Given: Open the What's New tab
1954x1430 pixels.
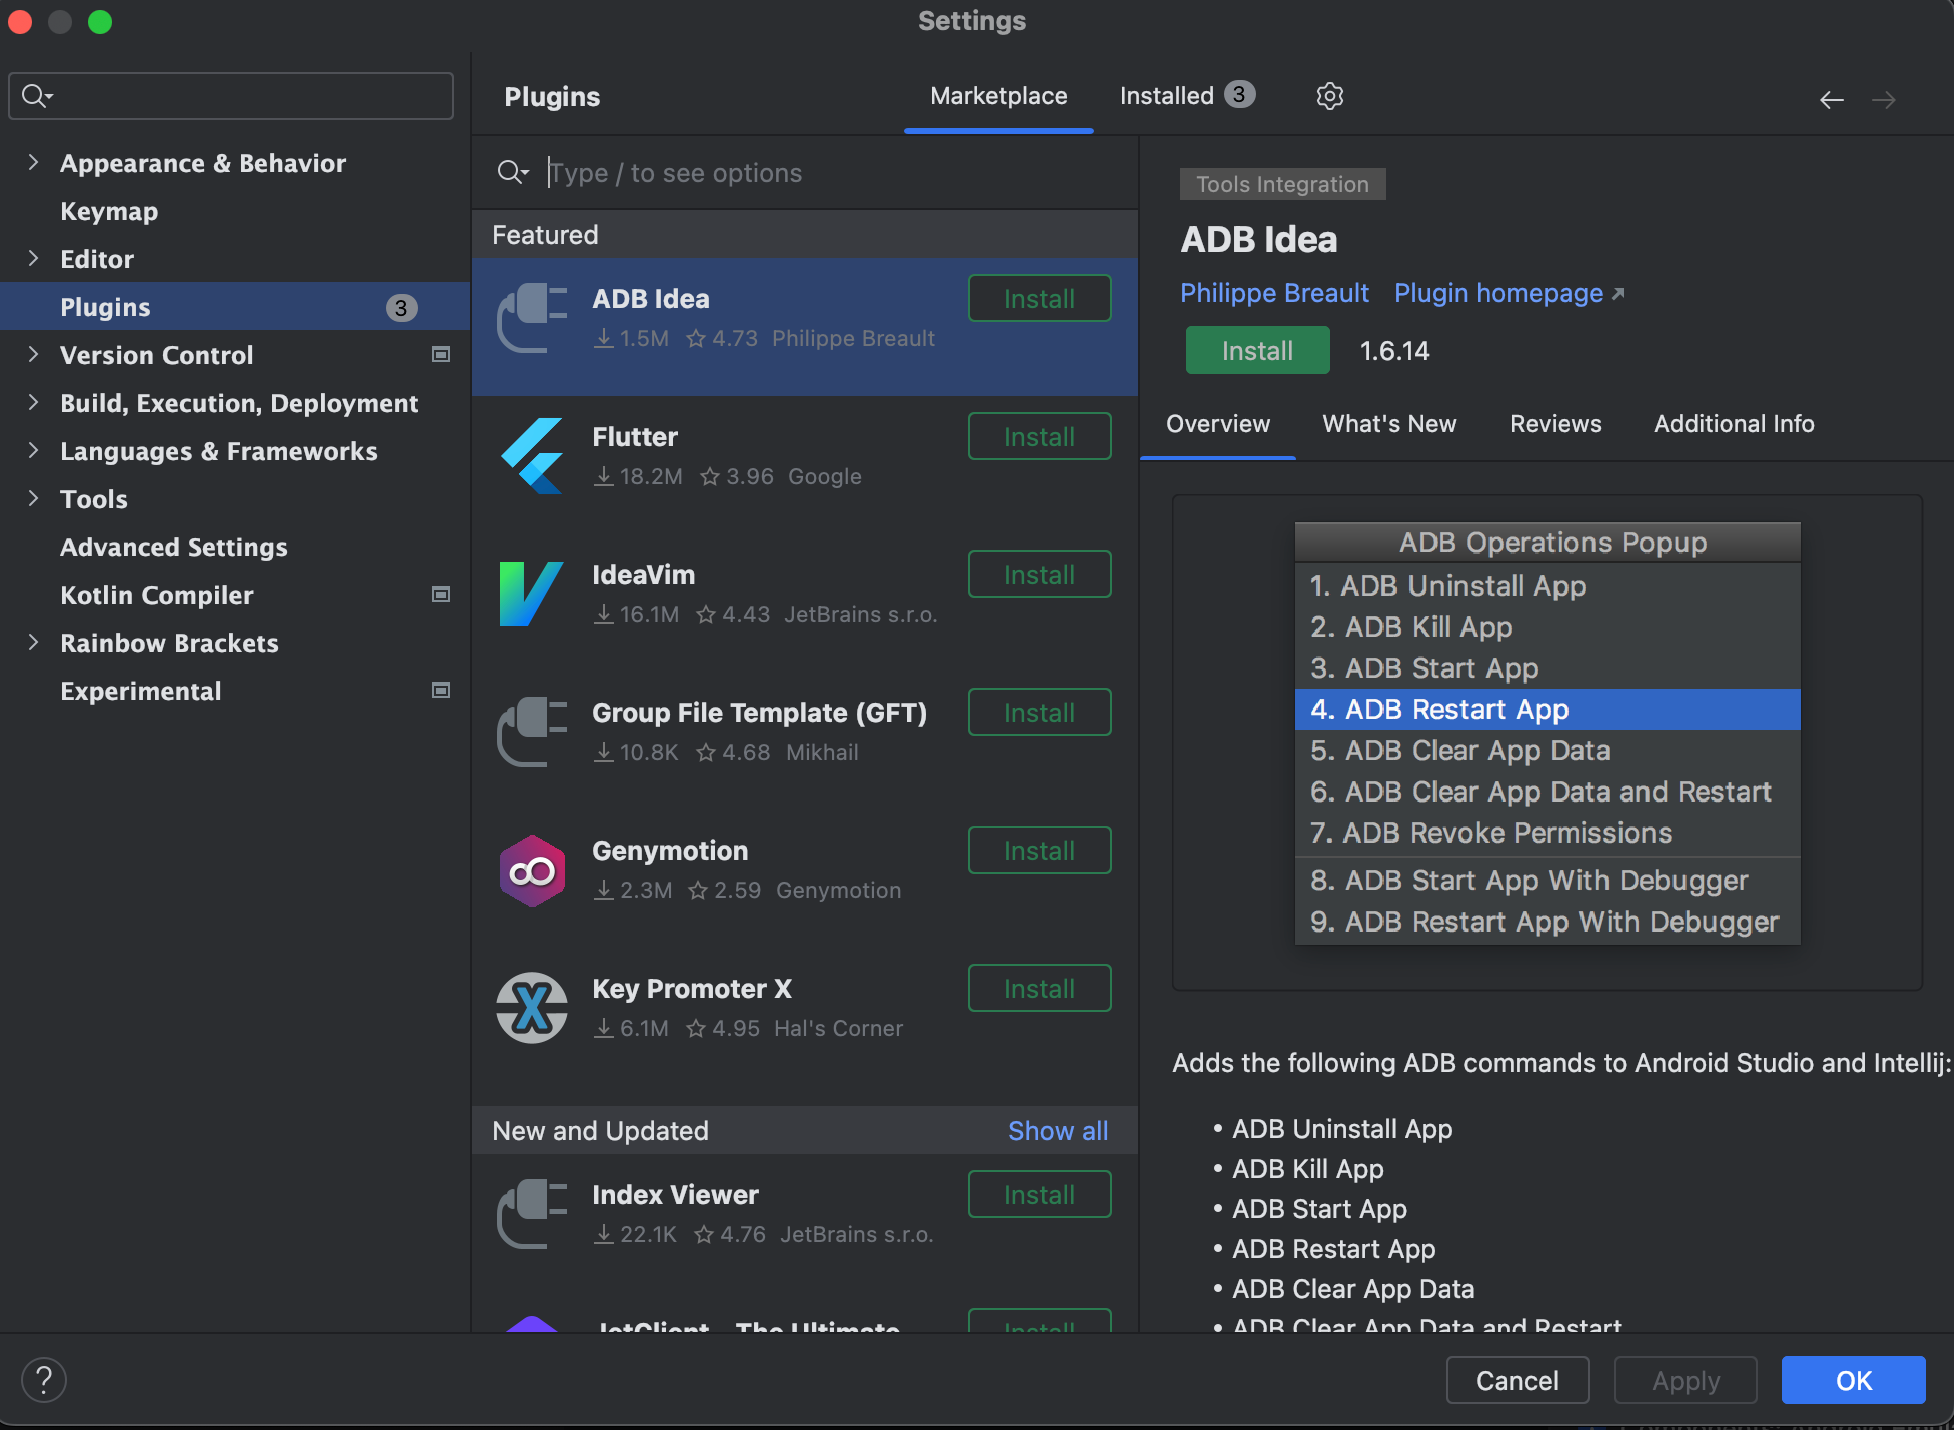Looking at the screenshot, I should (x=1389, y=424).
